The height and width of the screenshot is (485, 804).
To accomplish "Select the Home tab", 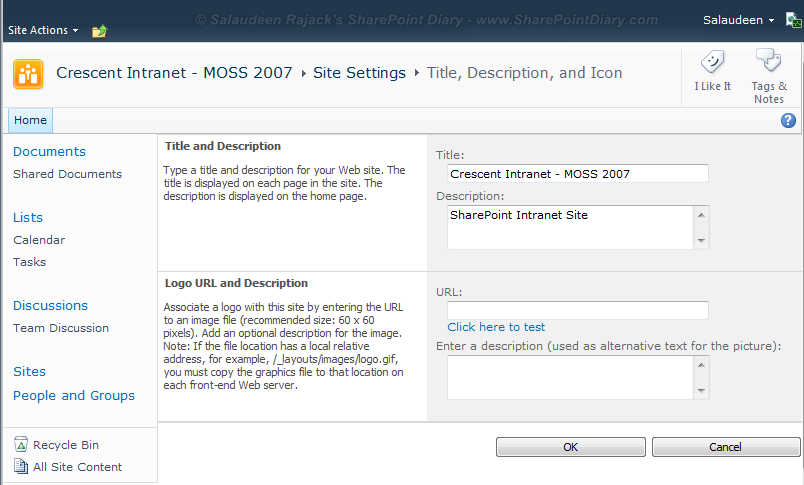I will click(x=30, y=120).
